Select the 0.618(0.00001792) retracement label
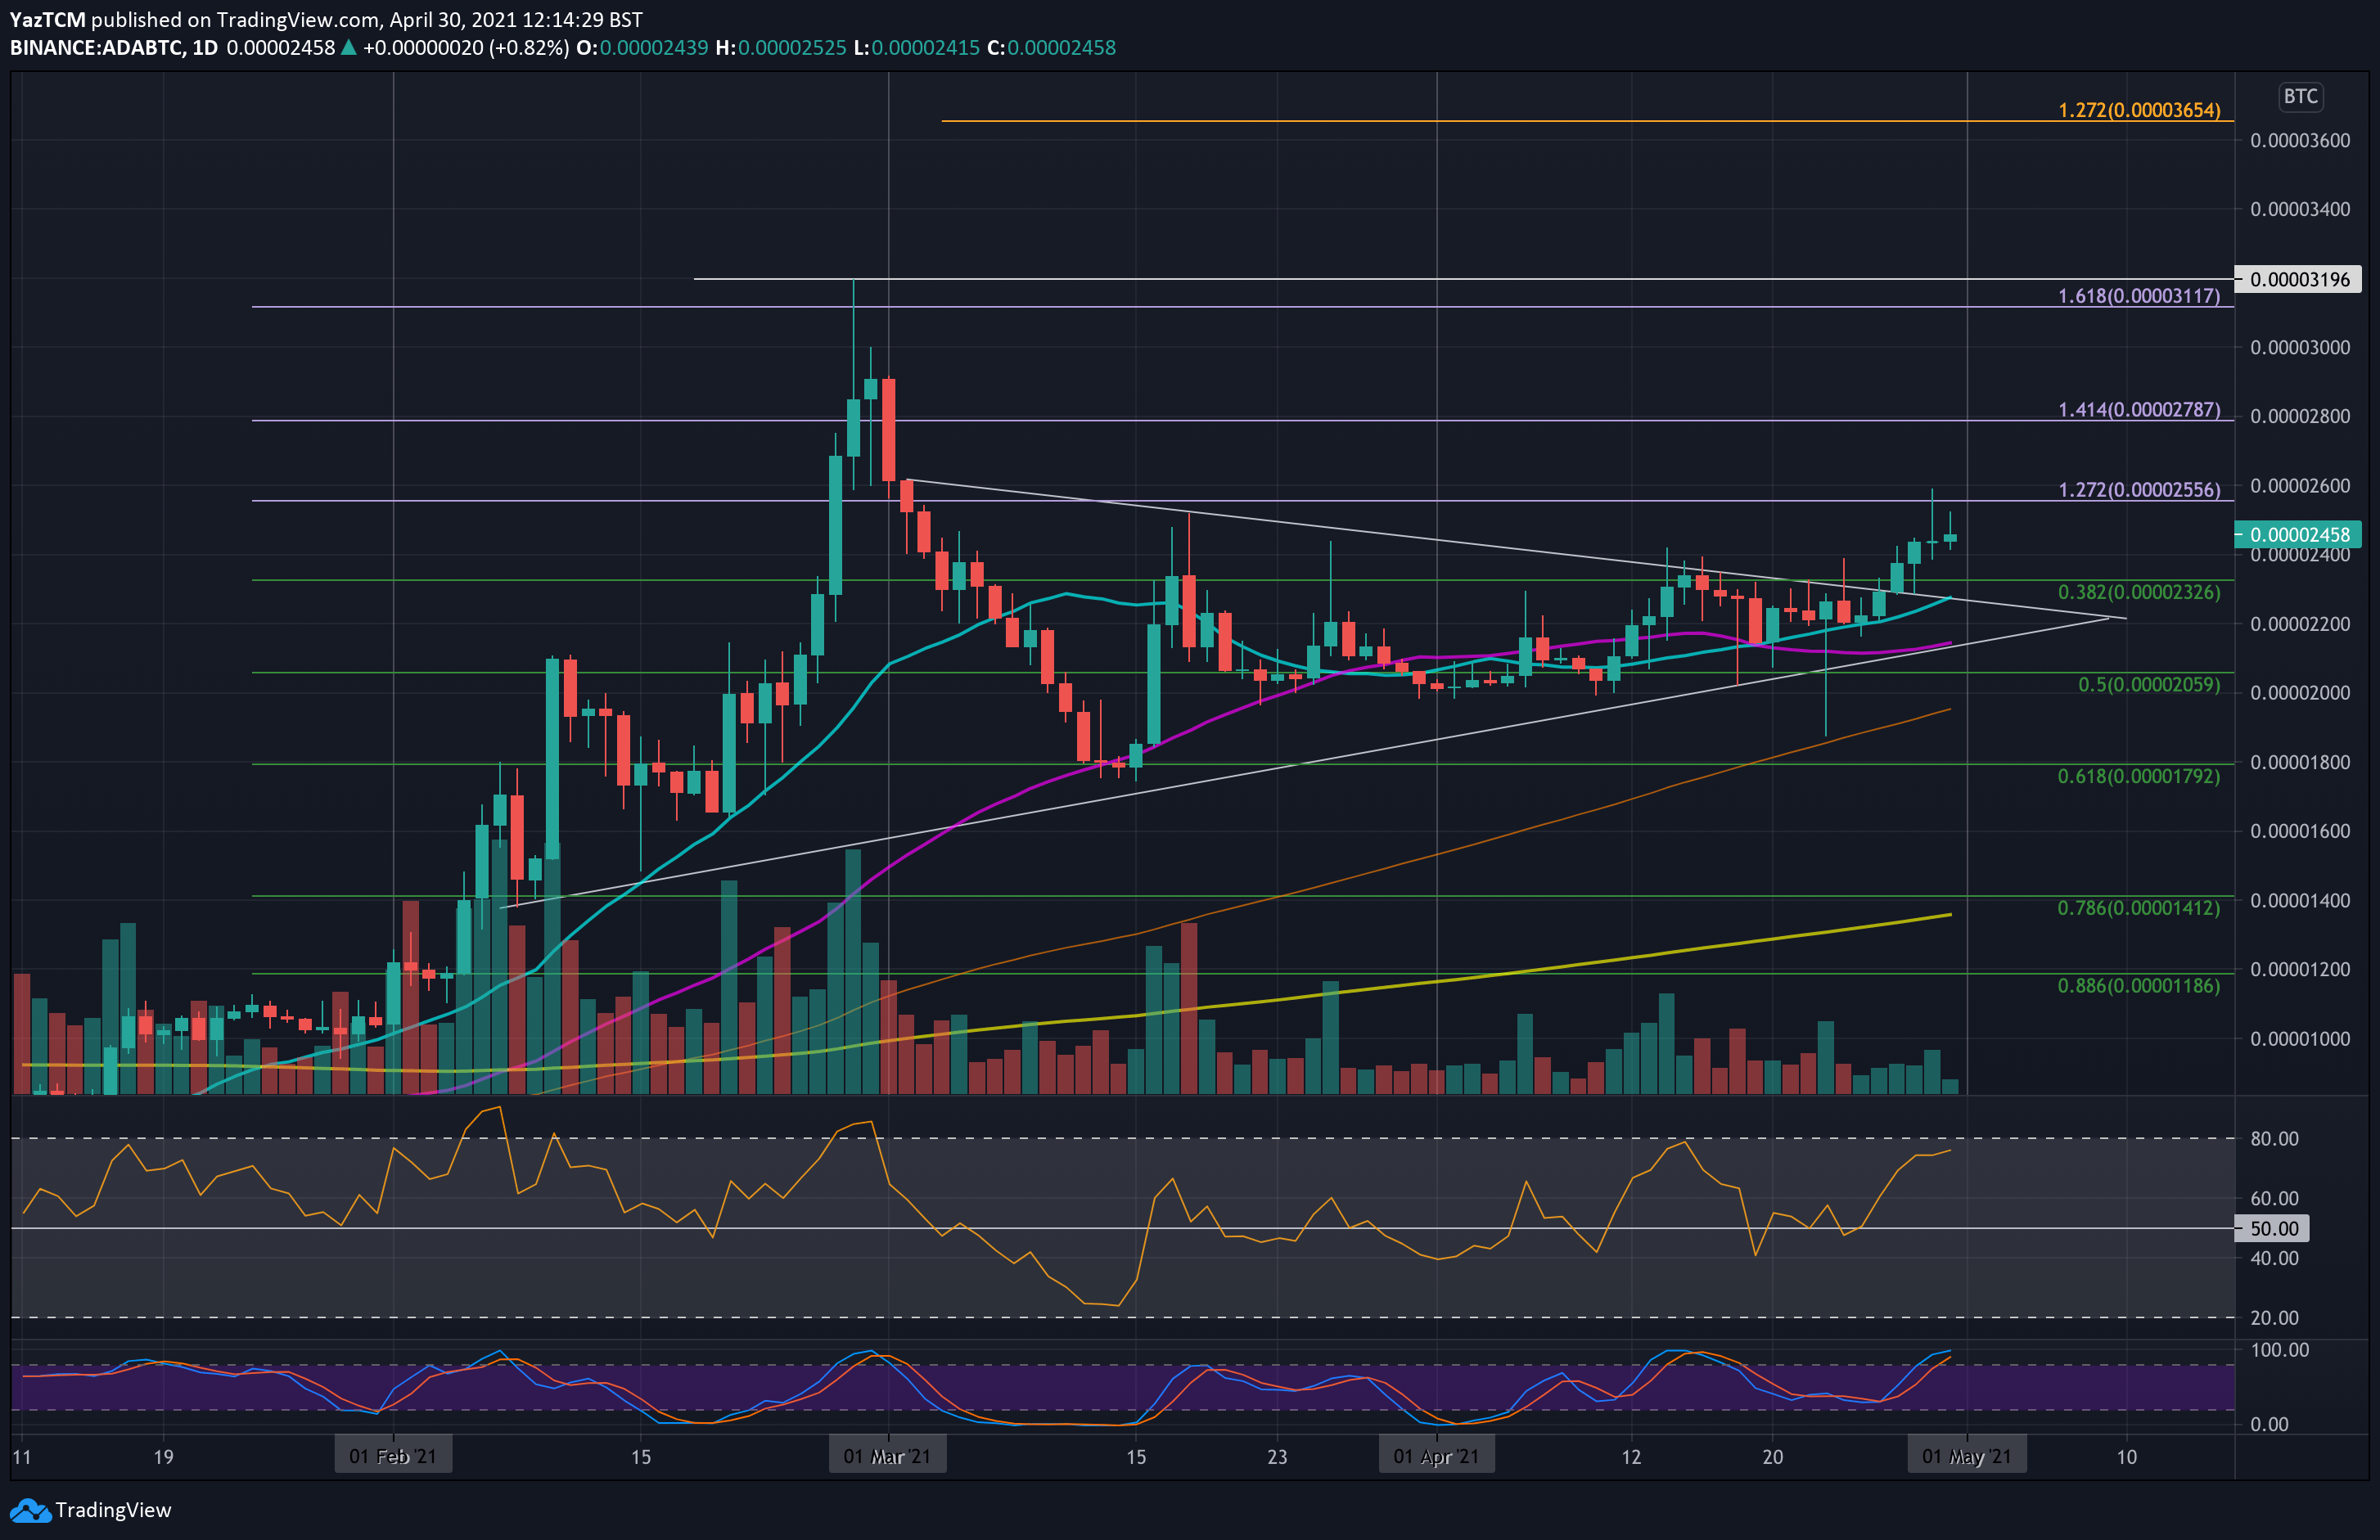2380x1540 pixels. (2139, 776)
